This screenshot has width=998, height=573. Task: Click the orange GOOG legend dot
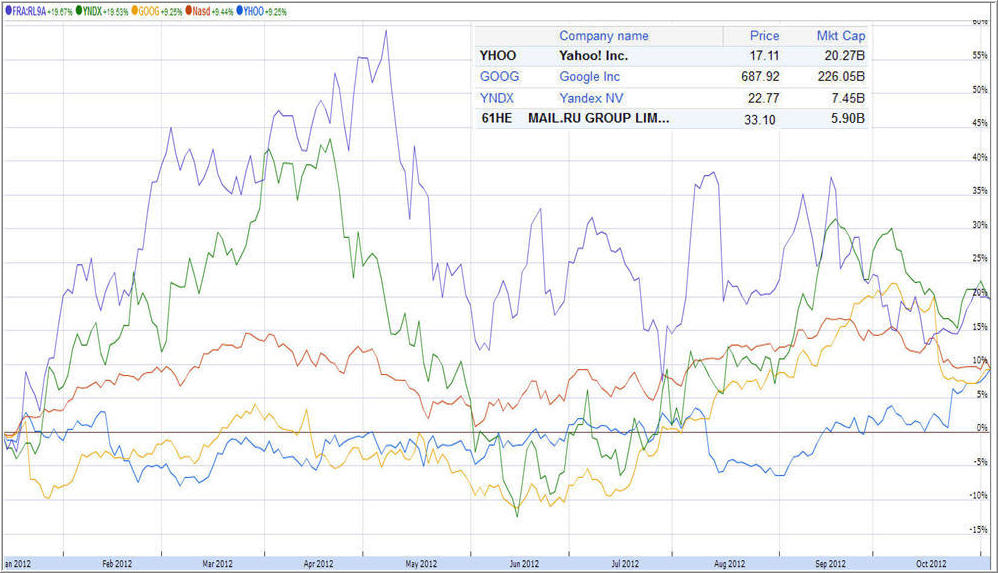pyautogui.click(x=135, y=11)
